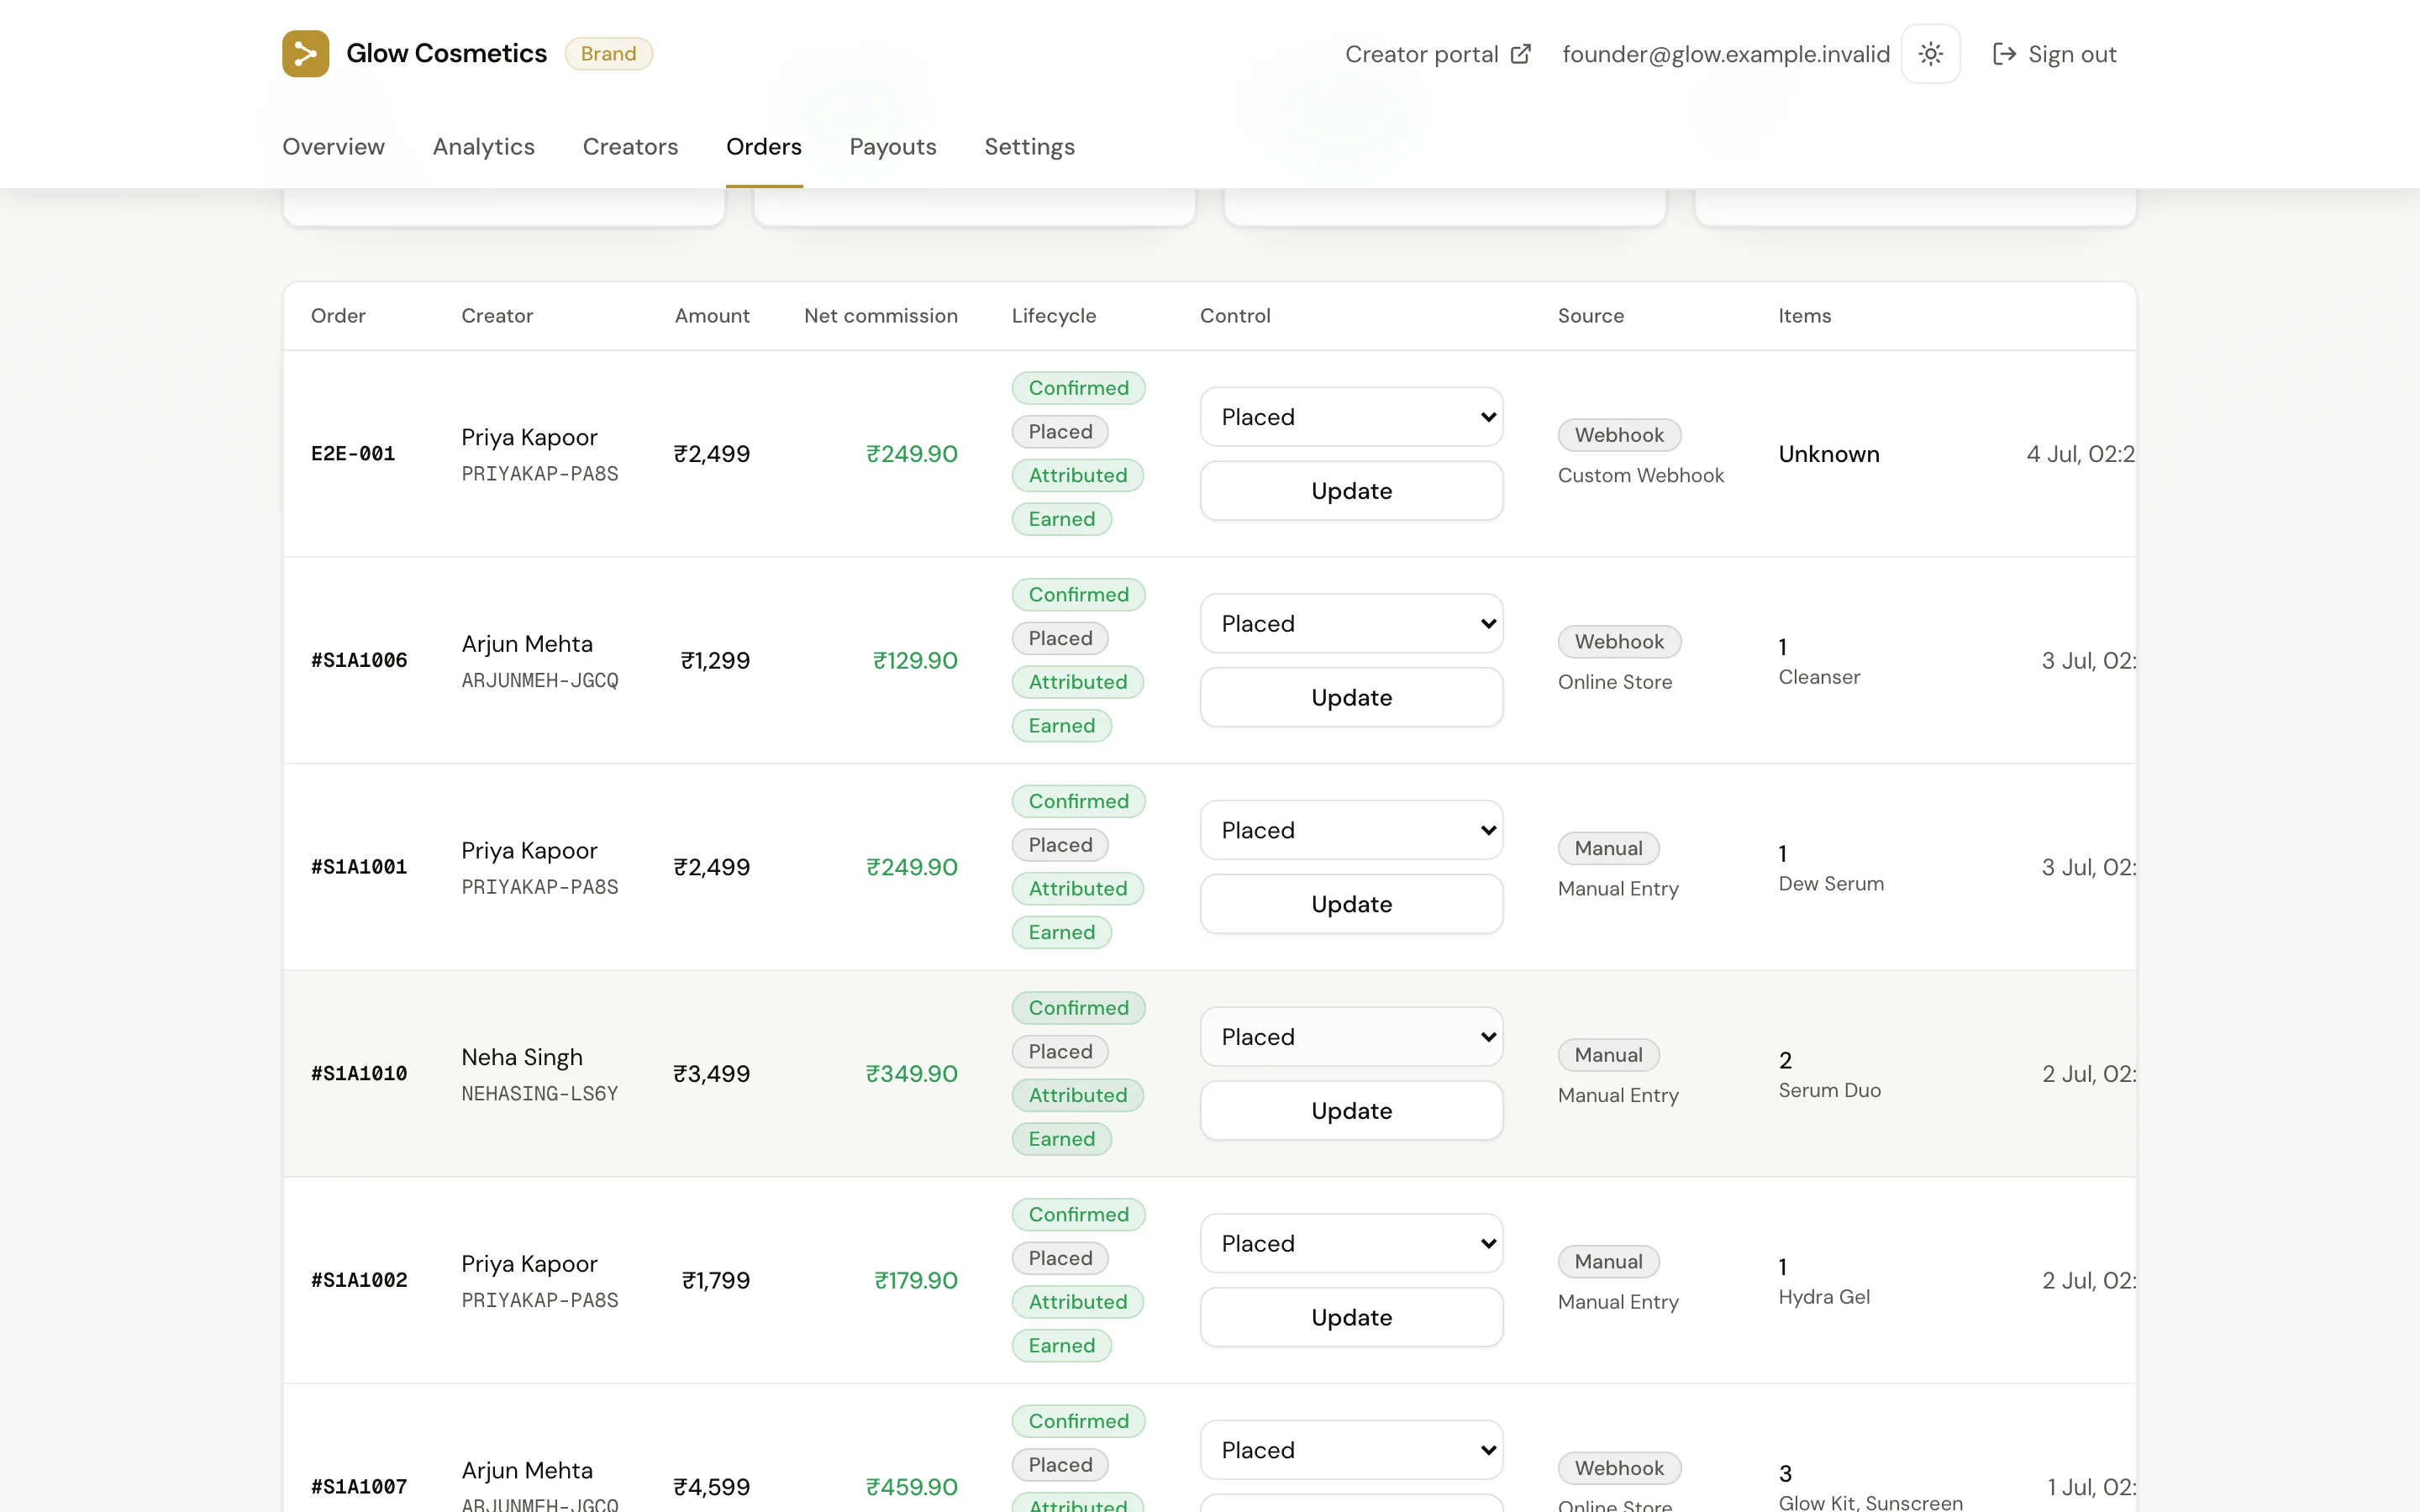
Task: Click the ₹3,499 amount
Action: [x=711, y=1074]
